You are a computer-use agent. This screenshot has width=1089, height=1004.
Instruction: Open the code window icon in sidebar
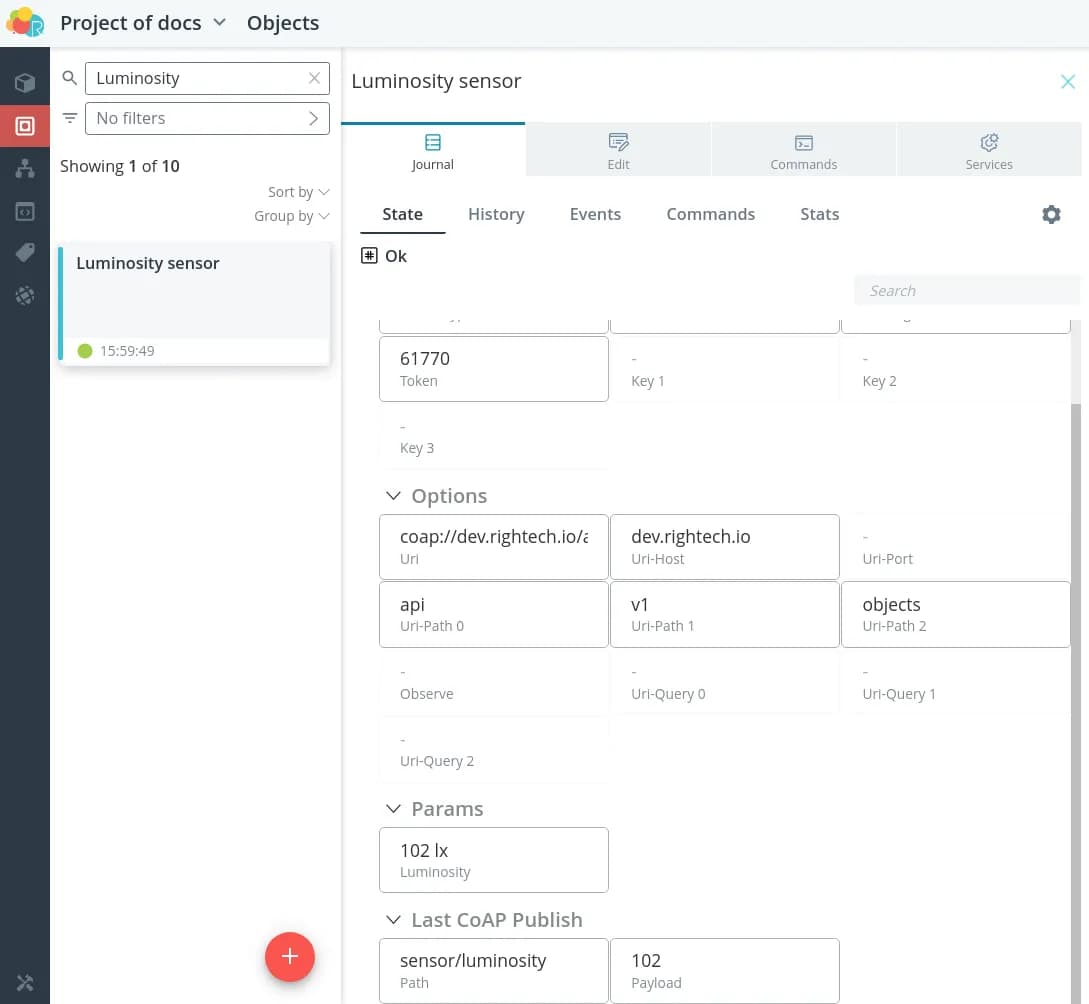(x=25, y=211)
